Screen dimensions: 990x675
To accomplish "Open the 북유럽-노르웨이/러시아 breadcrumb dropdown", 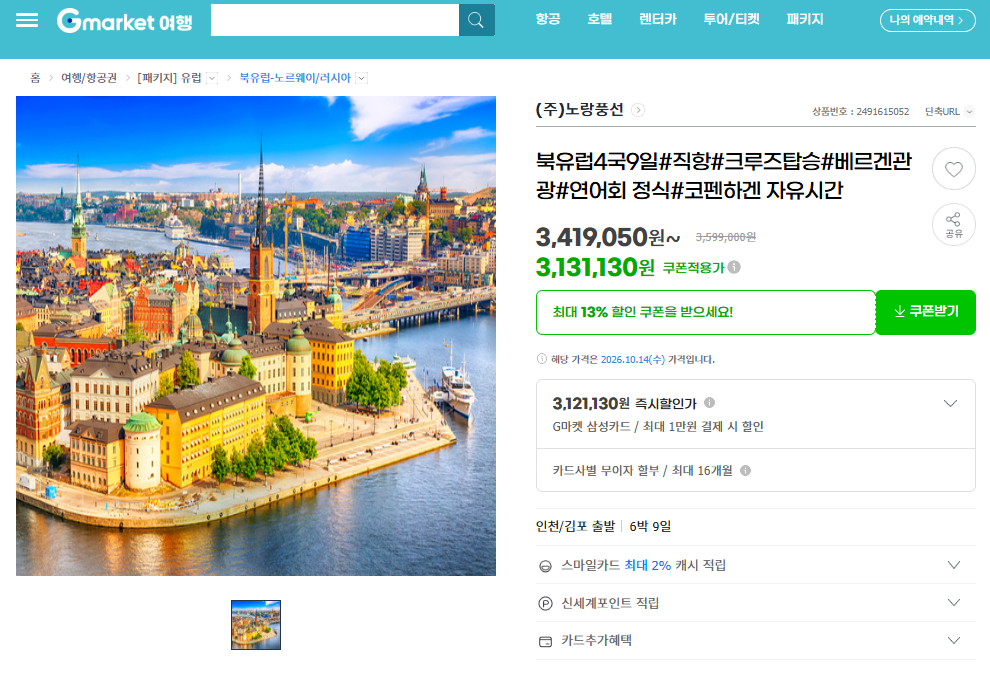I will coord(361,78).
